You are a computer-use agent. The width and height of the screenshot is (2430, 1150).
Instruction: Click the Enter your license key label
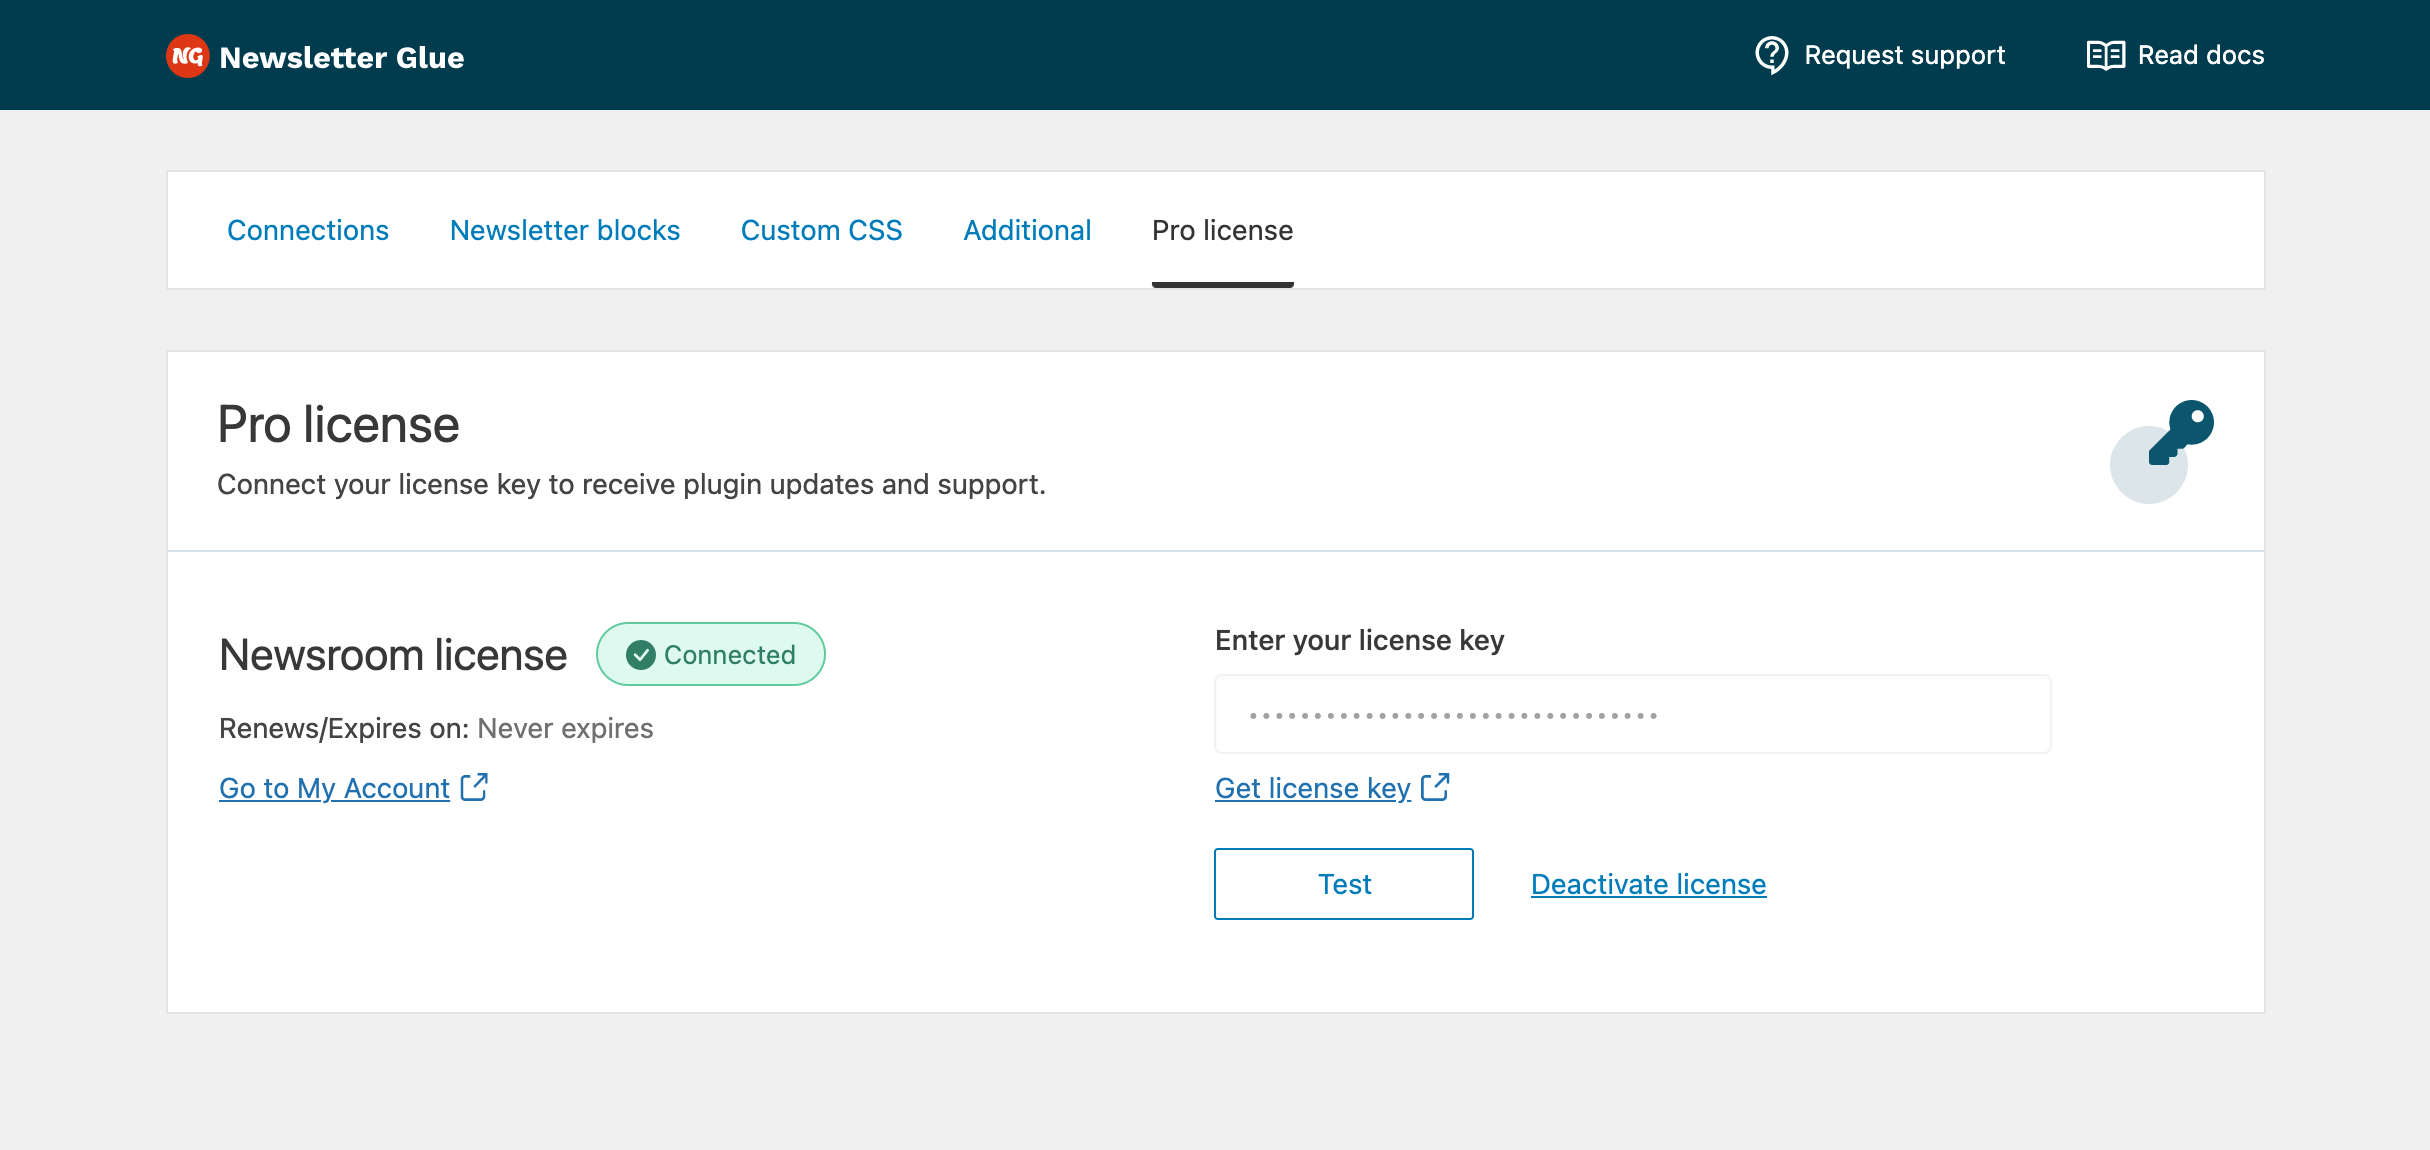(x=1359, y=640)
